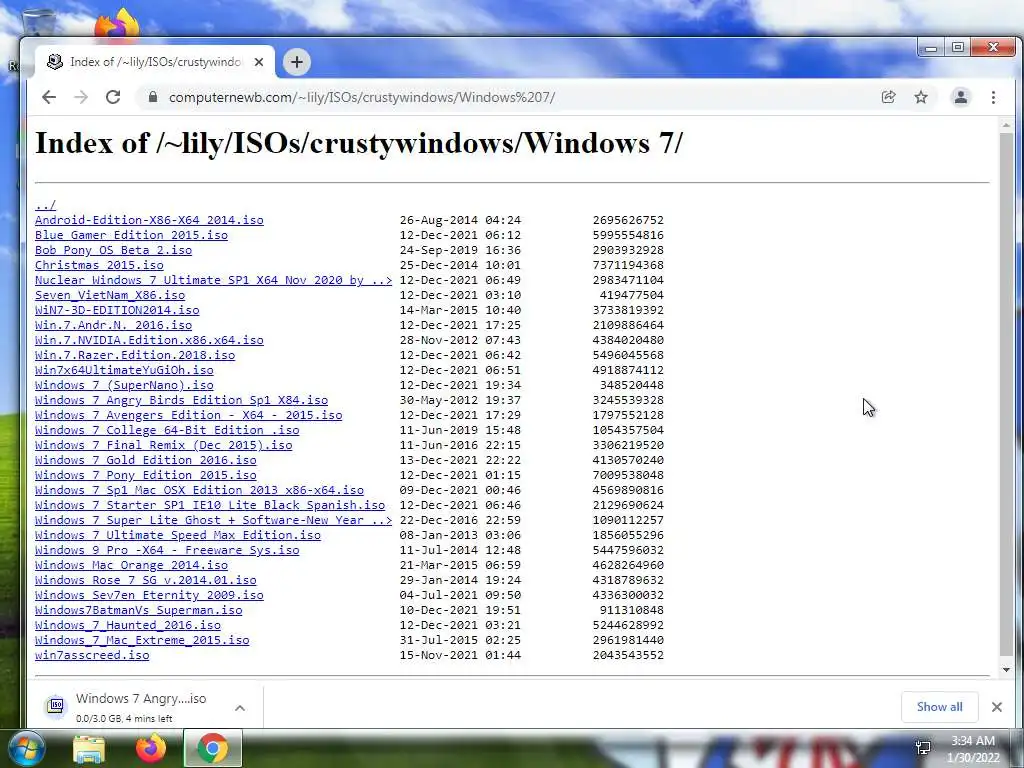Go back to the previous page
The image size is (1024, 768).
point(49,97)
